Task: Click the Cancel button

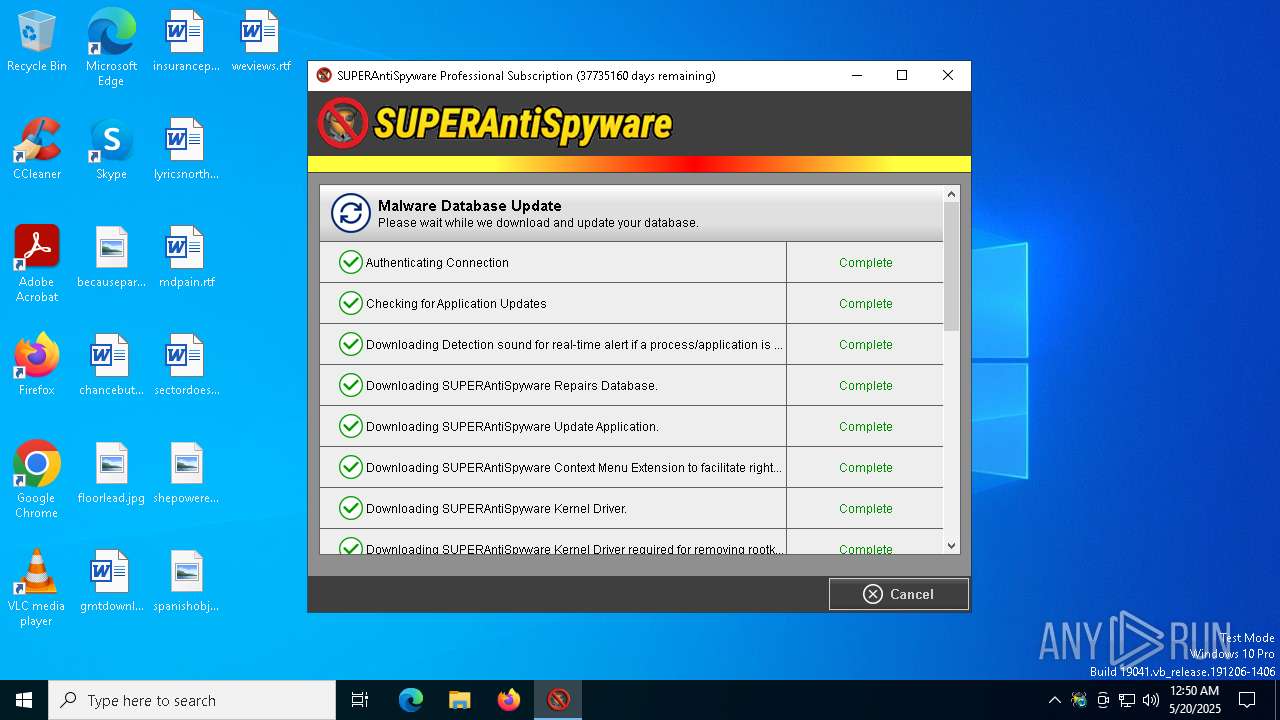Action: coord(898,594)
